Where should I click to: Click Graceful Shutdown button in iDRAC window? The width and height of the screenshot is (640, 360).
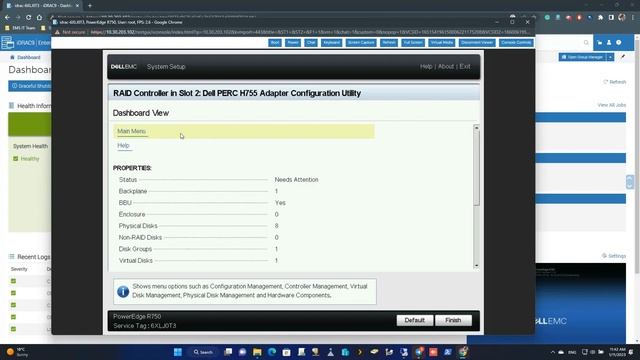pyautogui.click(x=30, y=86)
